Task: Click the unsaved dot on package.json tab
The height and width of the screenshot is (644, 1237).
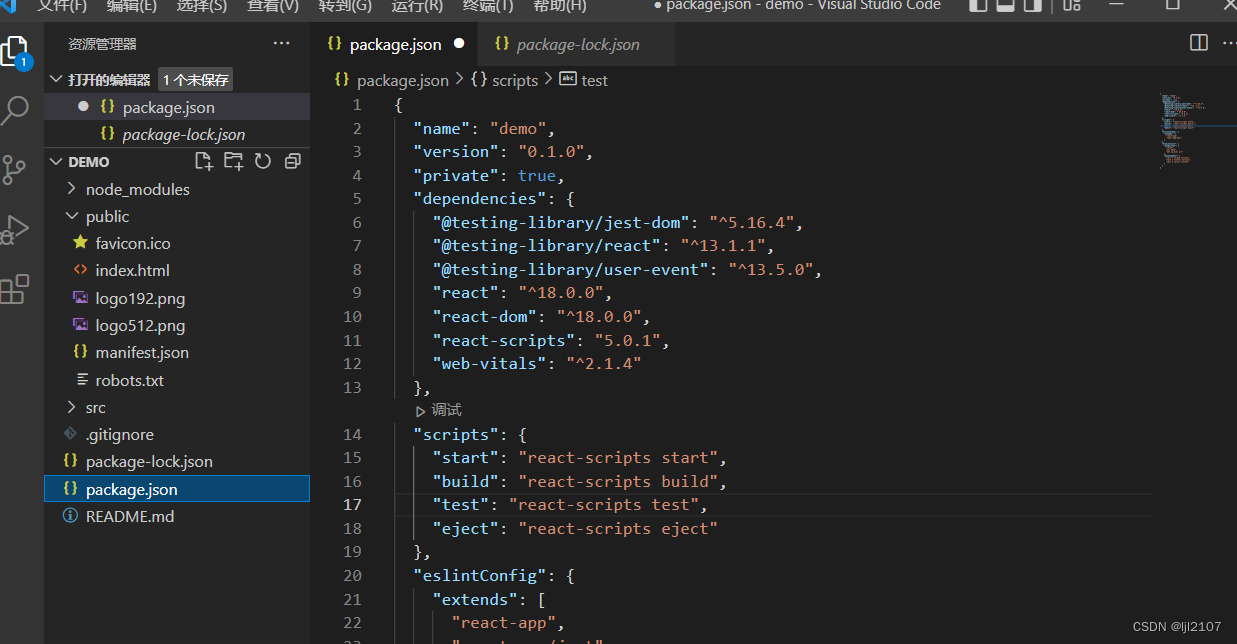Action: click(459, 44)
